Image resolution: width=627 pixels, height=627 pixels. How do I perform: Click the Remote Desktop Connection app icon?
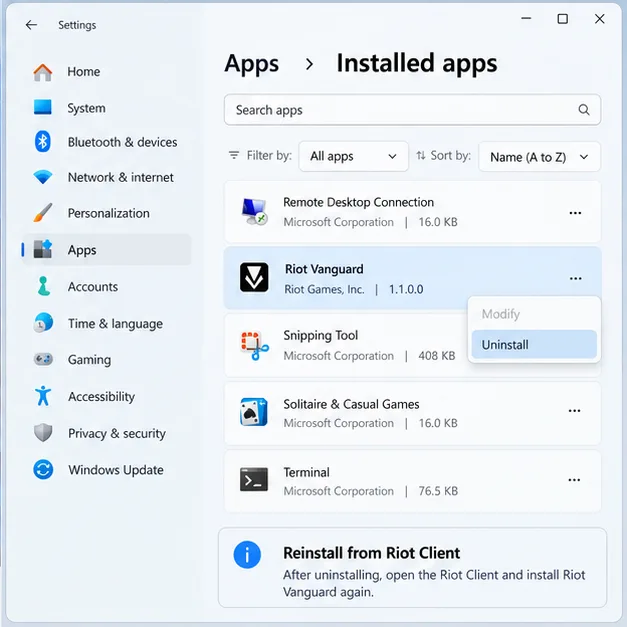click(x=254, y=212)
